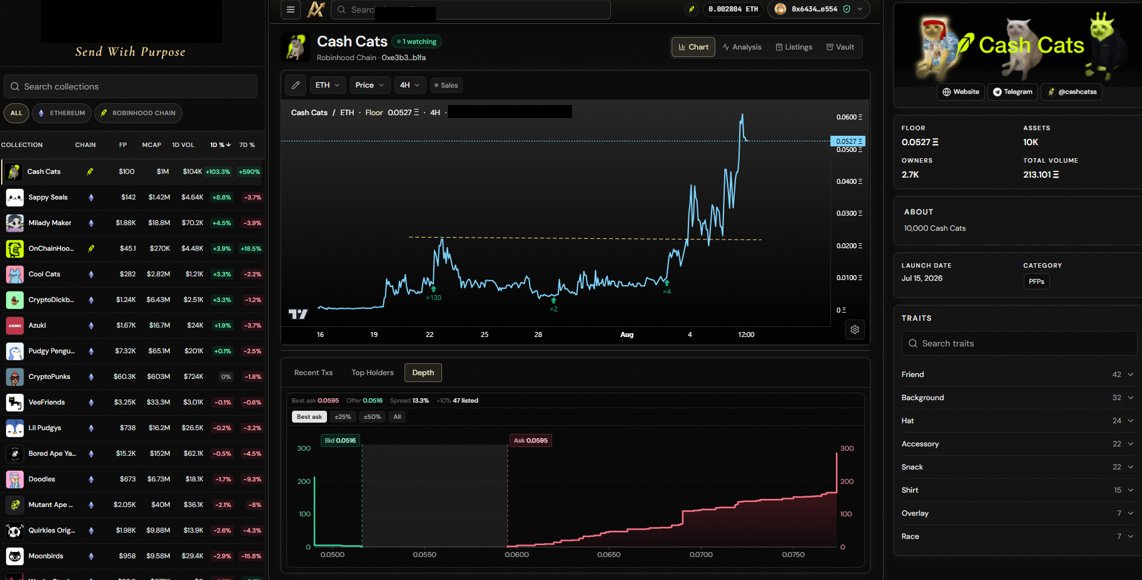Select the Best ask depth range
Screen dimensions: 1142x580
point(309,417)
